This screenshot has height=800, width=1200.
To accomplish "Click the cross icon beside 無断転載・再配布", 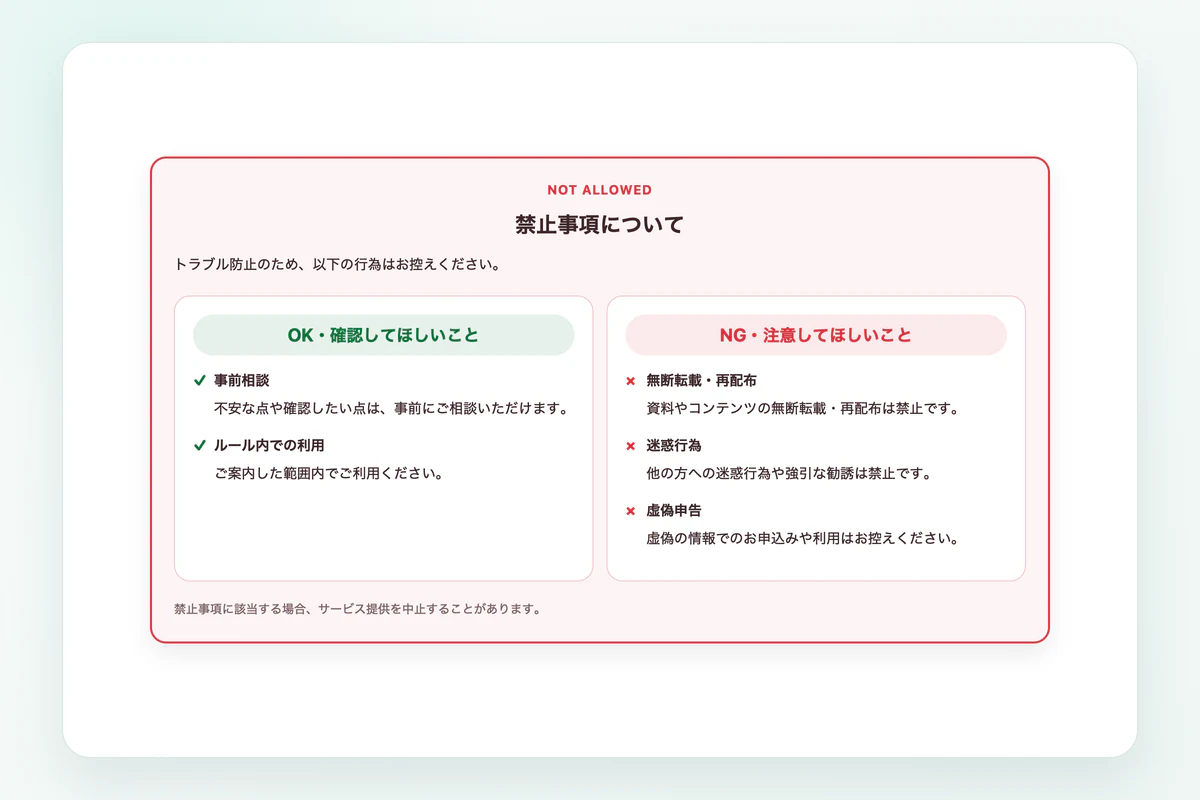I will [x=631, y=381].
